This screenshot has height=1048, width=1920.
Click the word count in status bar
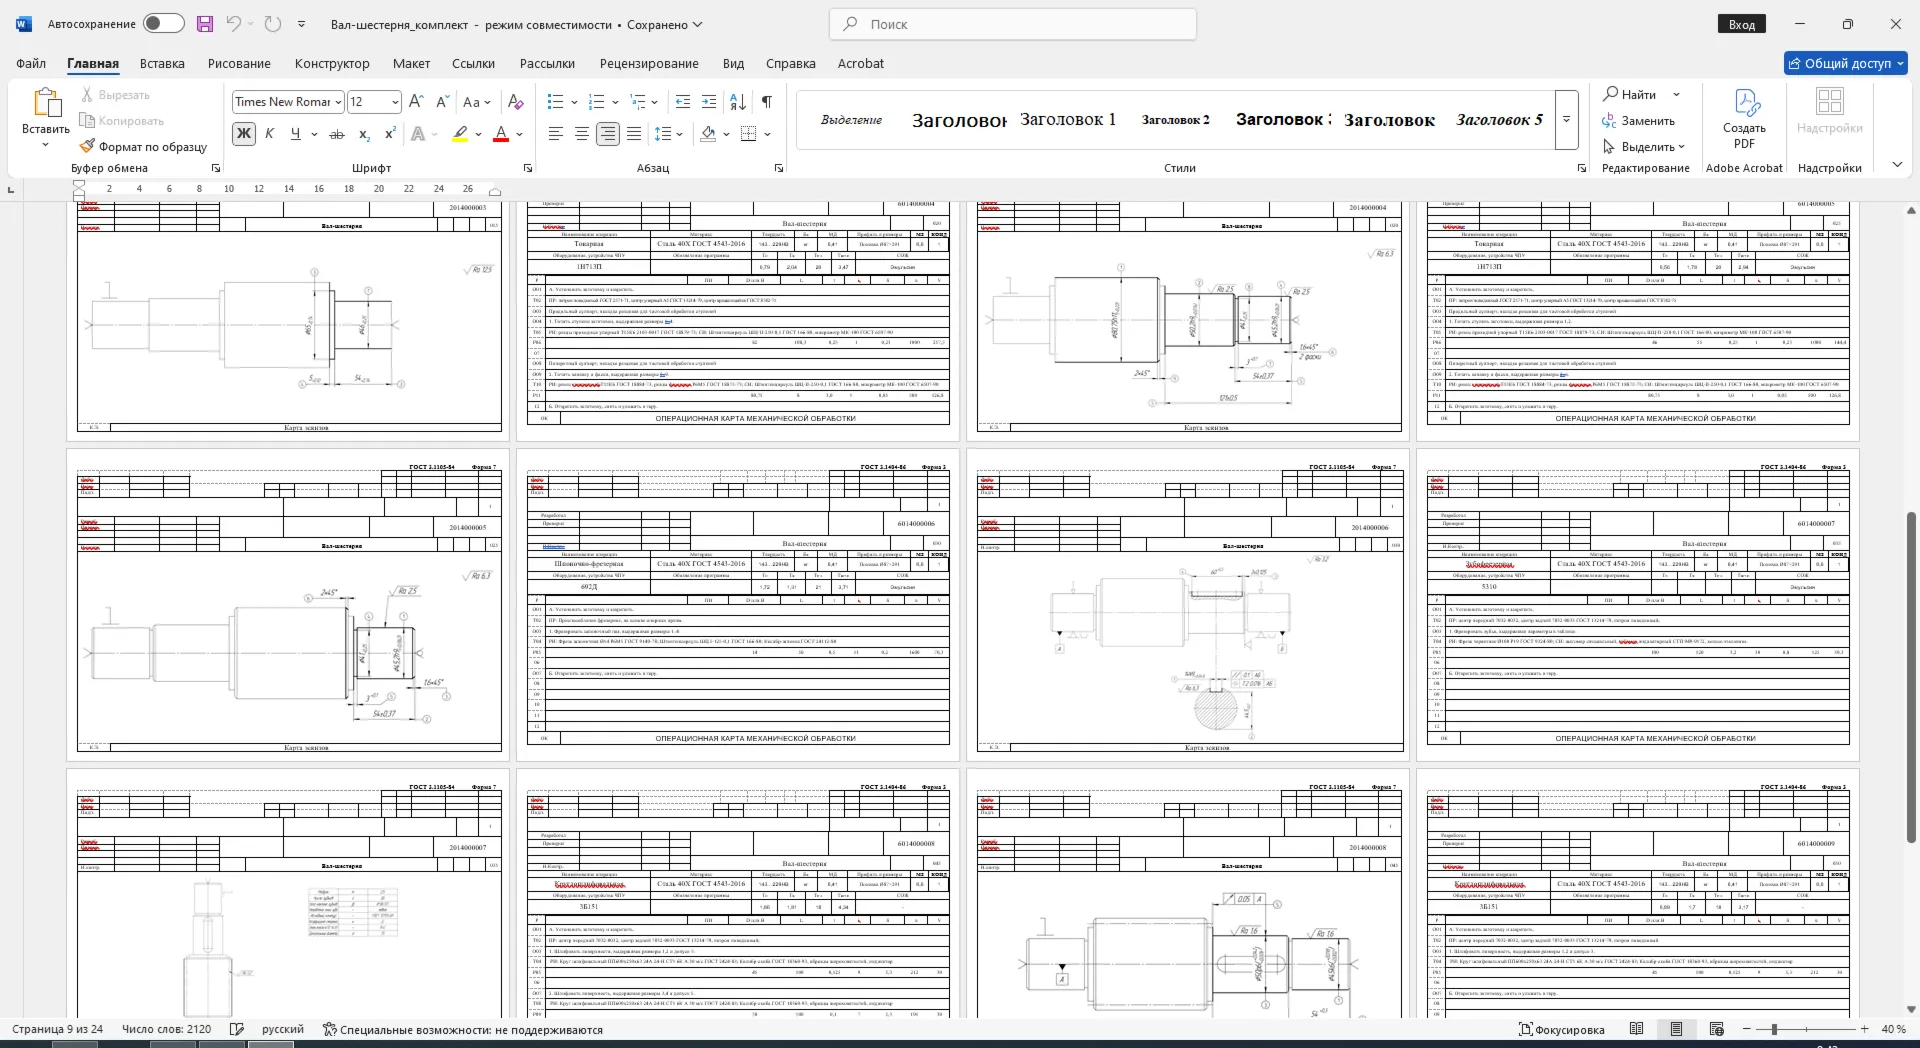166,1029
